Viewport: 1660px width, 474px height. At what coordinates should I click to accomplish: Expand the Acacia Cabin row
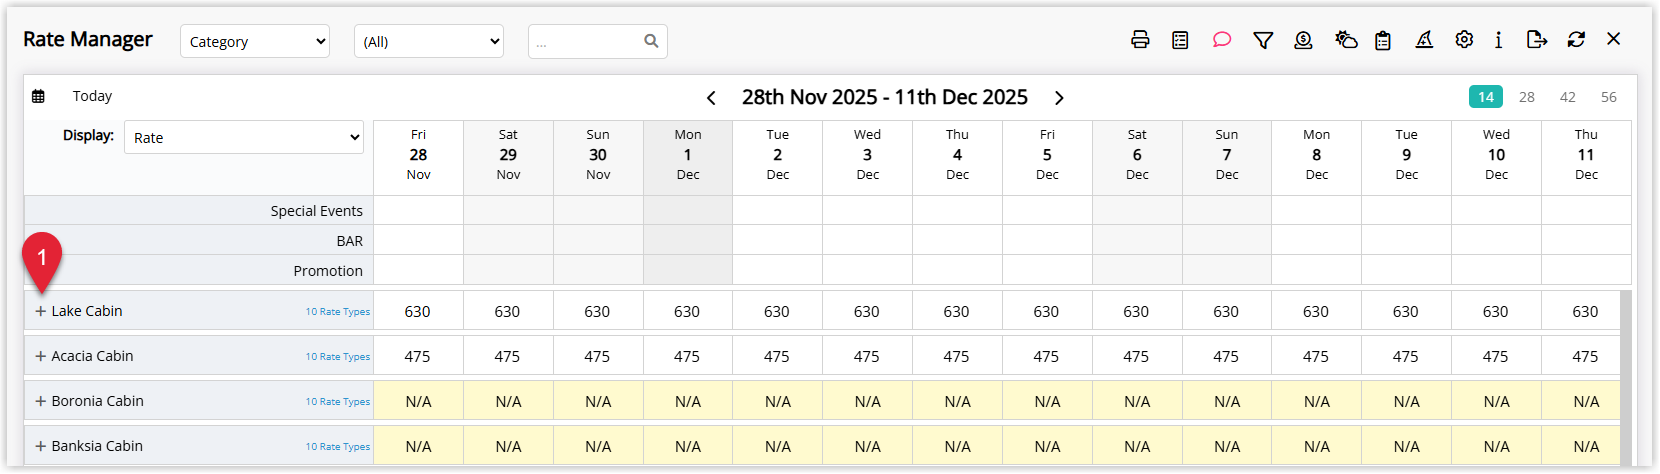[41, 356]
